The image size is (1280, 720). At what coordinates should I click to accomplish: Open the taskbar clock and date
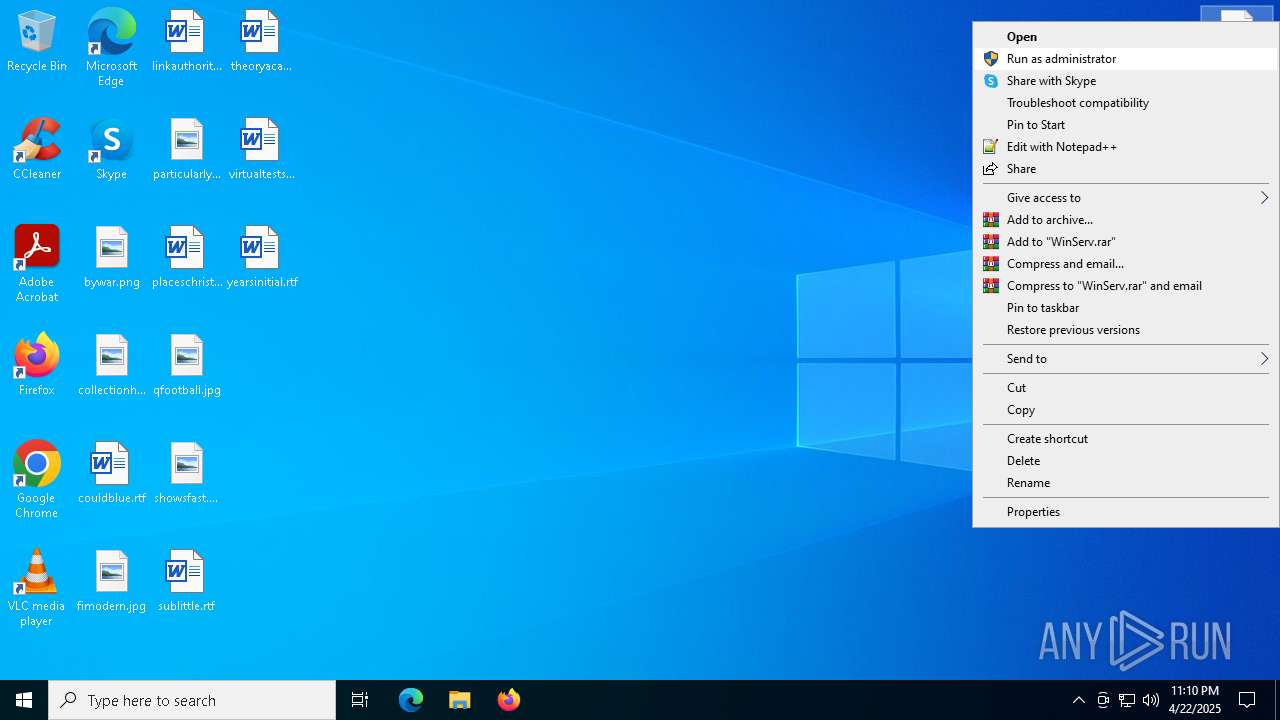coord(1194,700)
